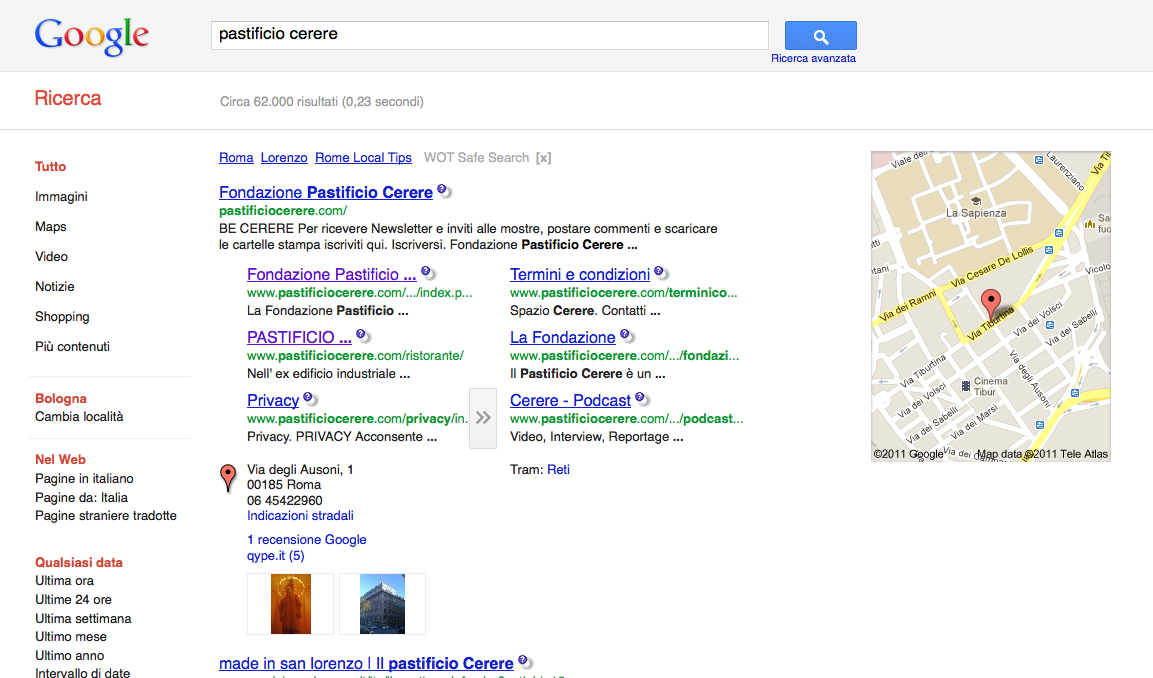Viewport: 1153px width, 678px height.
Task: Open the orange statue photo thumbnail
Action: coord(290,604)
